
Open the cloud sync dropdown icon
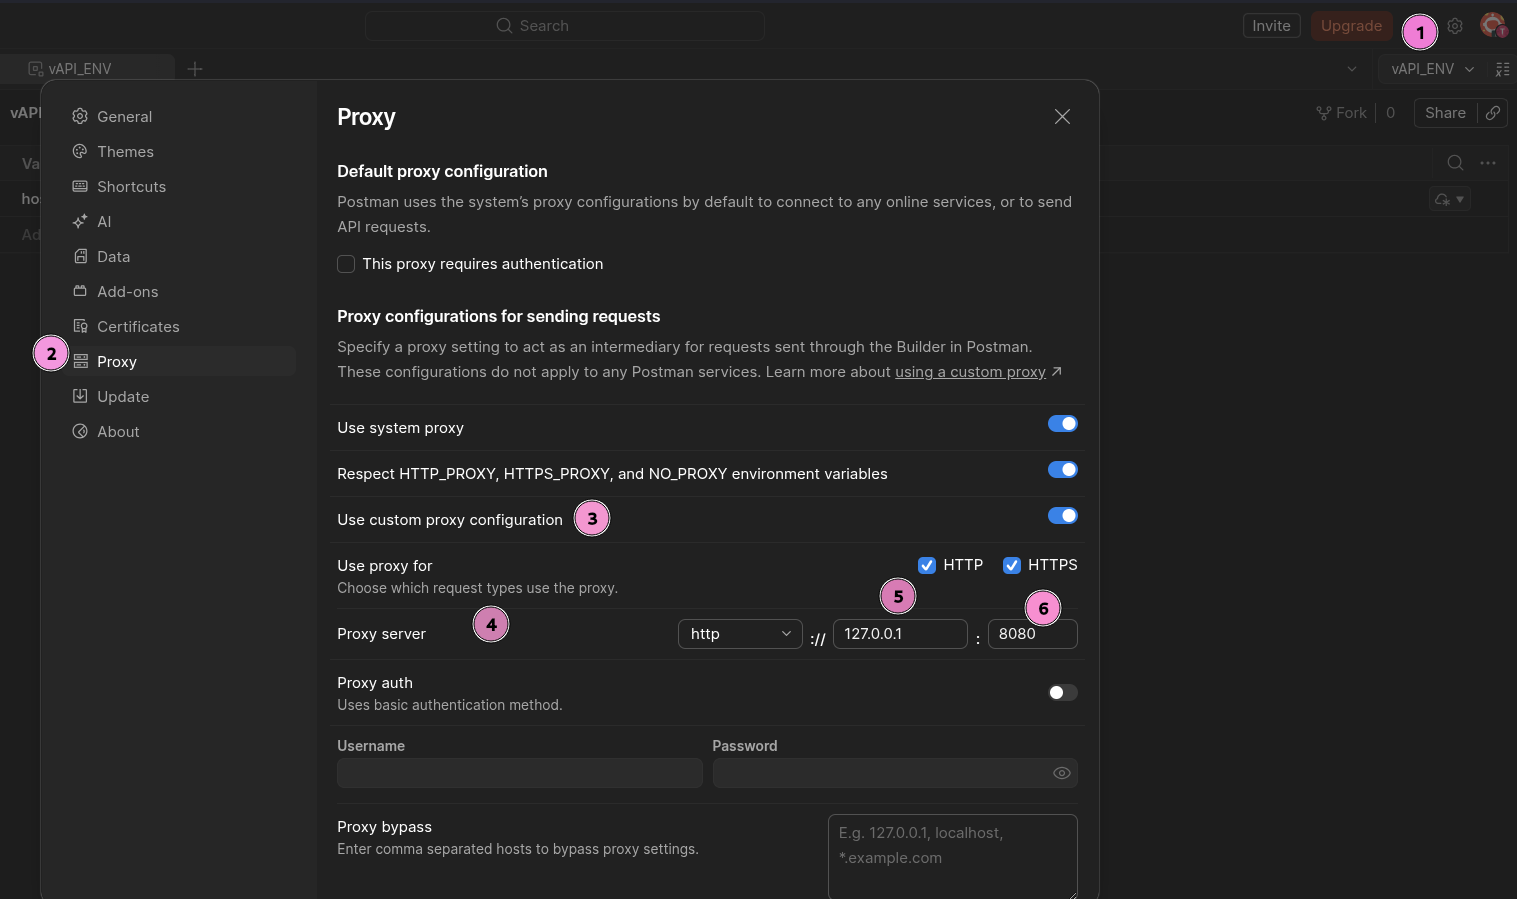click(1449, 199)
